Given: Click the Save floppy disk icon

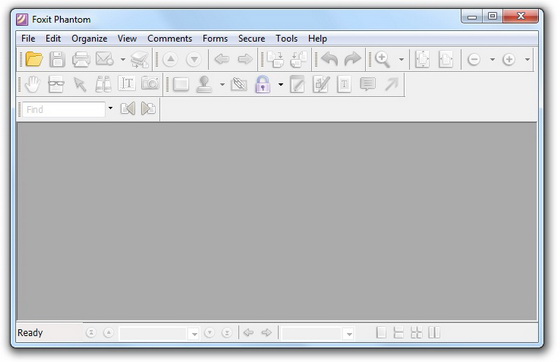Looking at the screenshot, I should 57,59.
